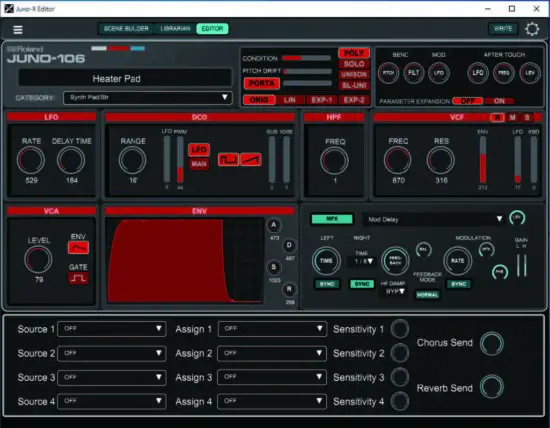Image resolution: width=550 pixels, height=428 pixels.
Task: Choose the VCA ENV shape icon
Action: coord(78,248)
